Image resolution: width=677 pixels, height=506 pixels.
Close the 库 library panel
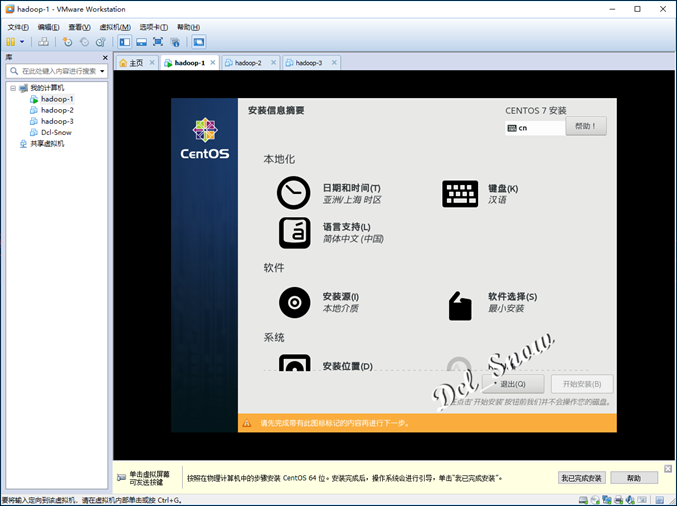coord(105,57)
